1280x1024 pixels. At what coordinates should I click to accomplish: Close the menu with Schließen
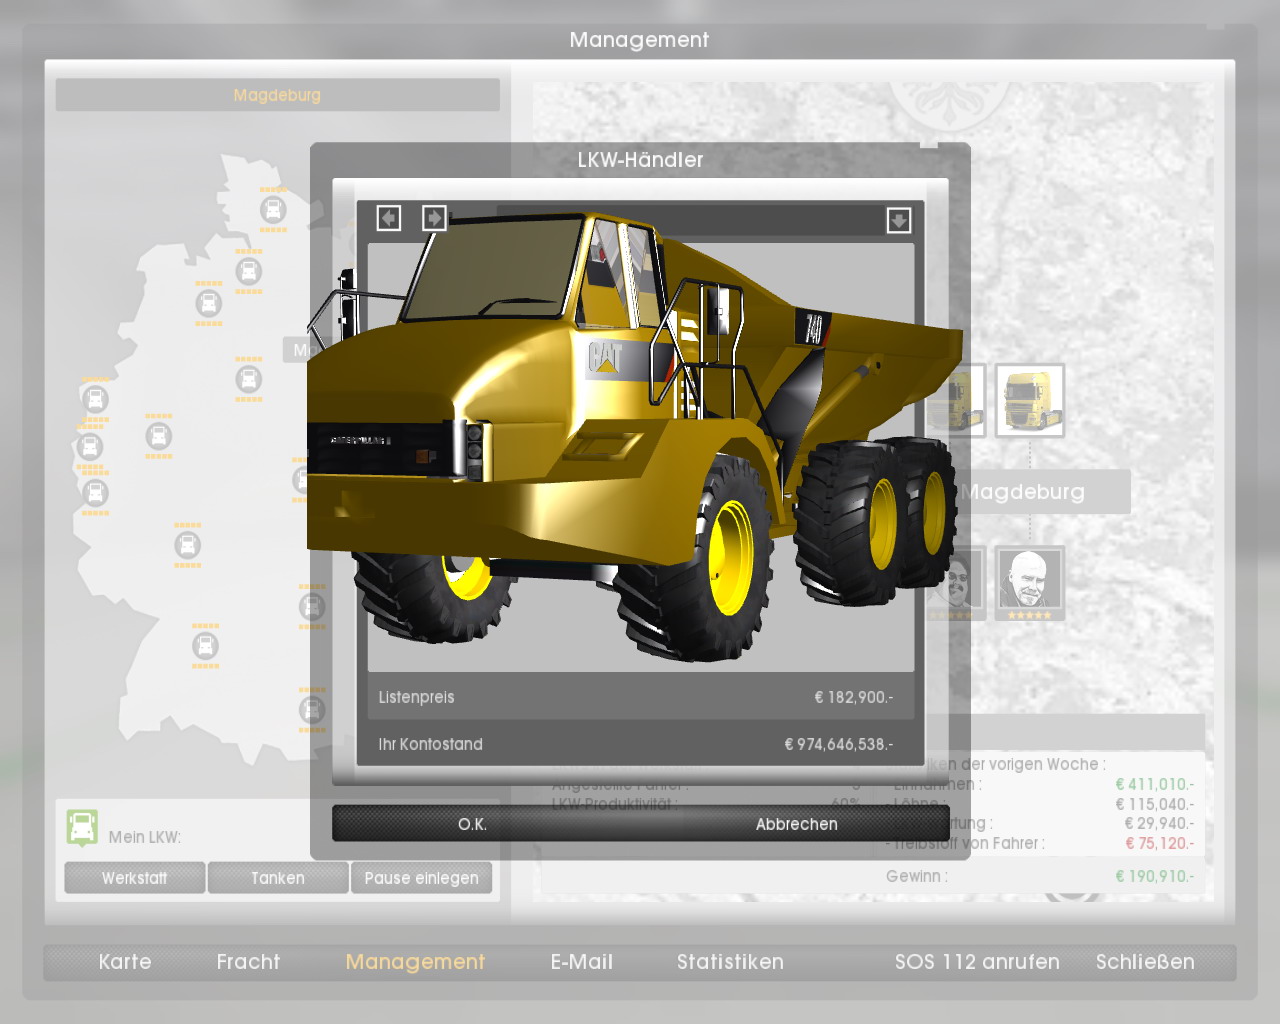tap(1145, 962)
